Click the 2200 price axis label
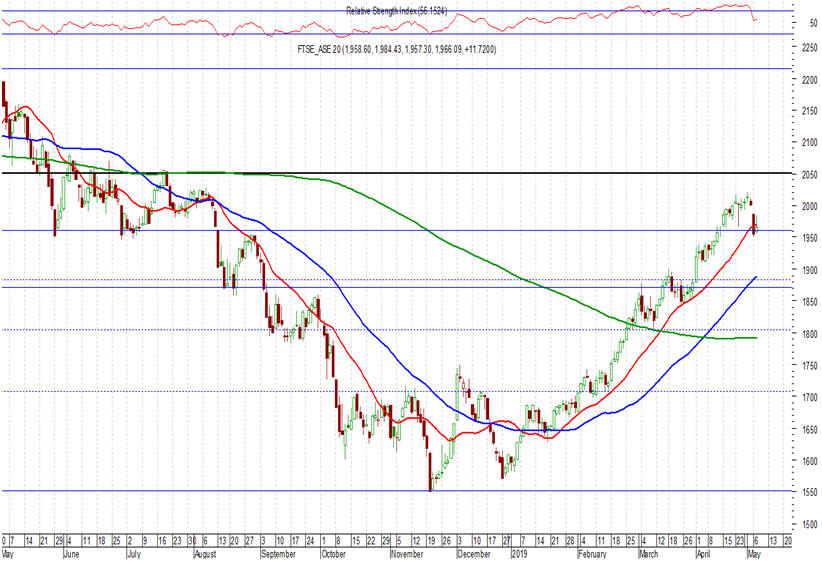 (804, 79)
